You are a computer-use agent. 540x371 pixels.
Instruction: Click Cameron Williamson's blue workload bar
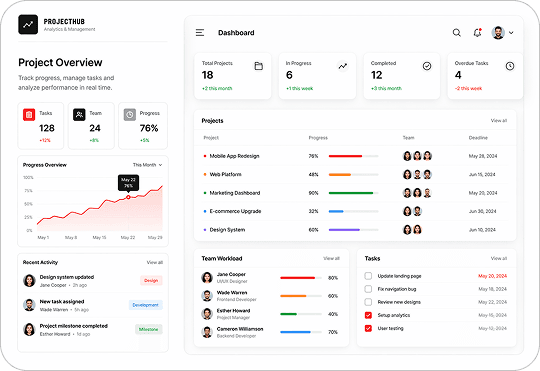coord(301,332)
